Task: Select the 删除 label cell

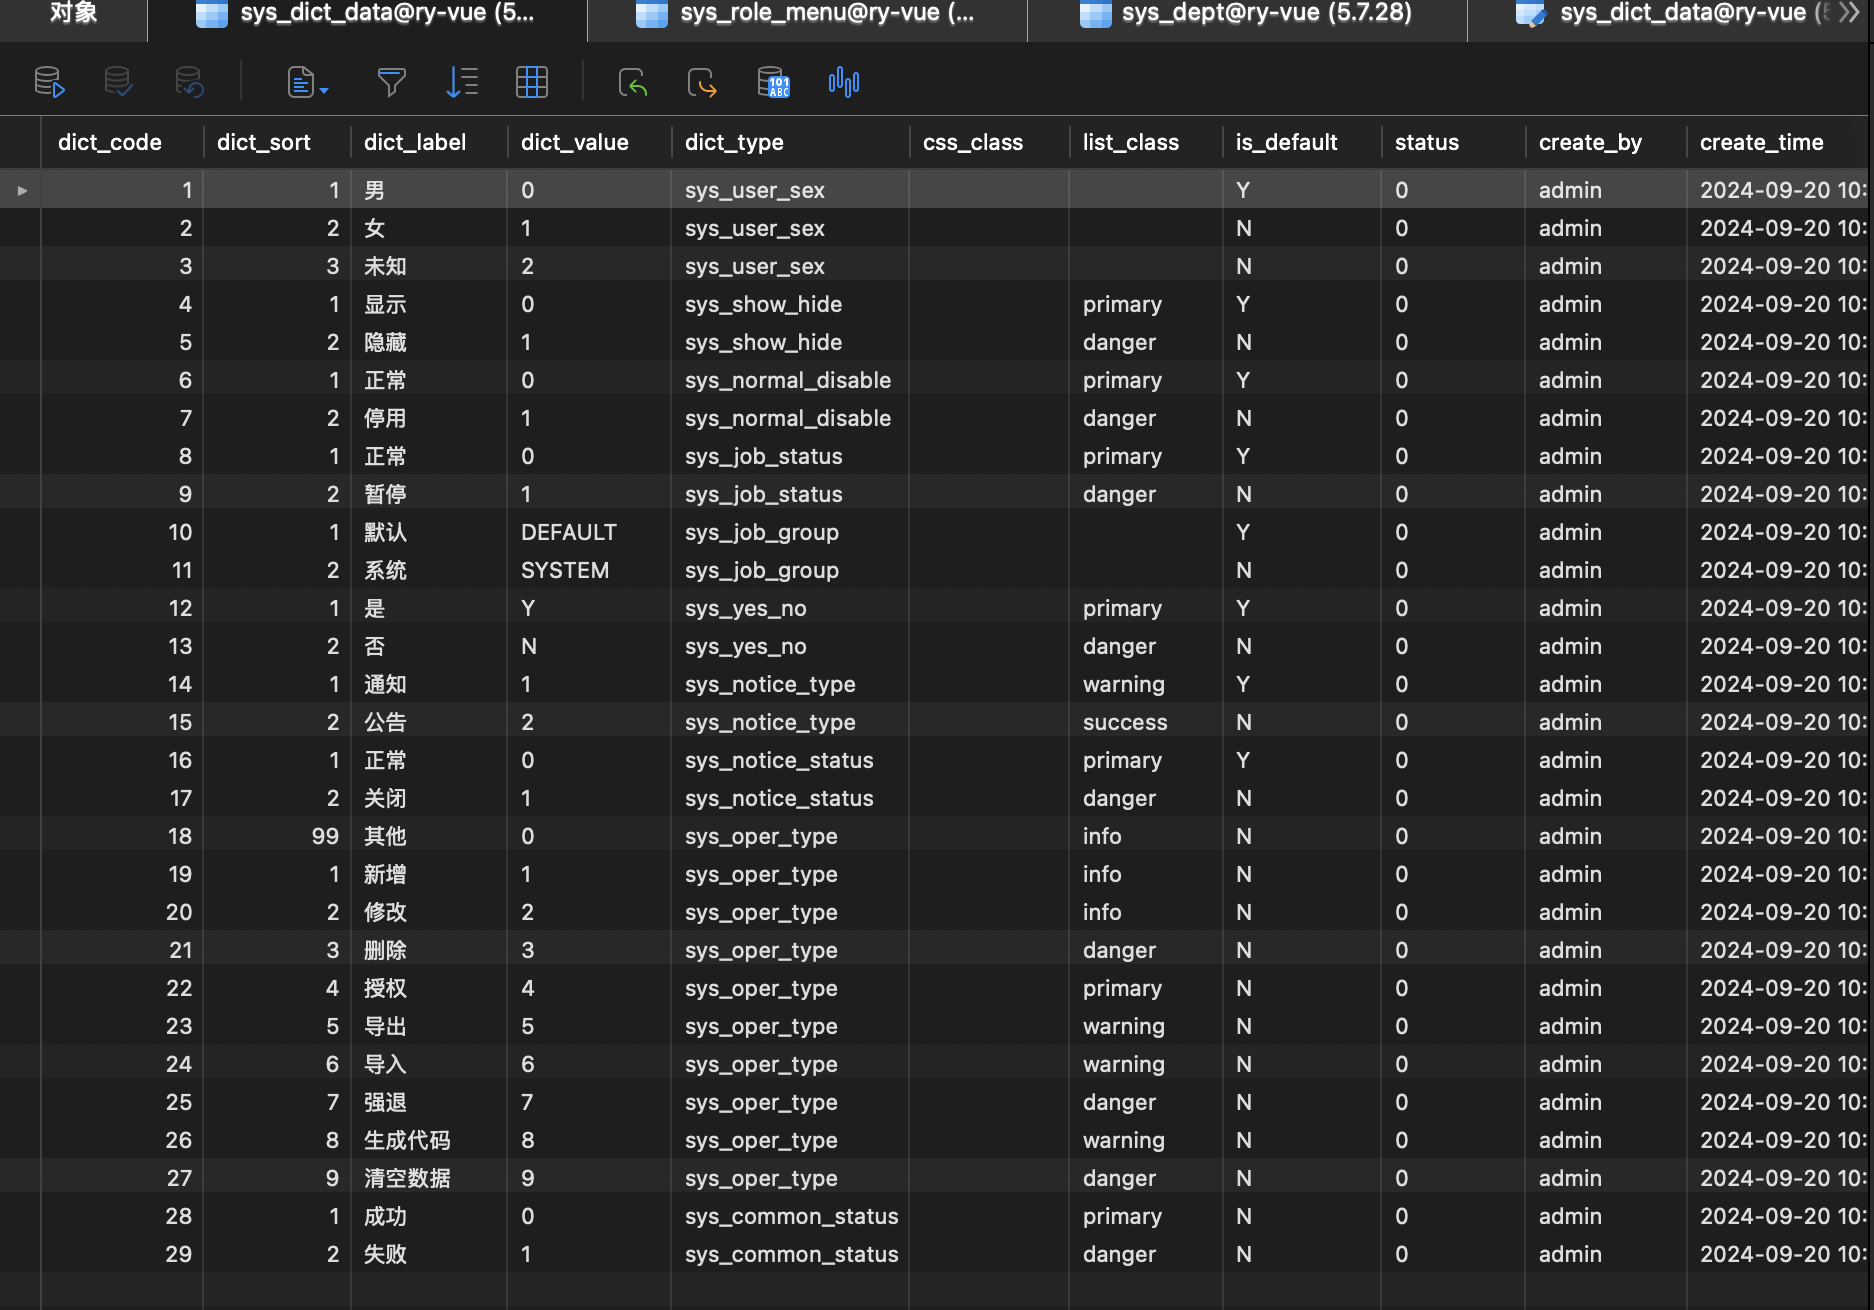Action: click(429, 950)
